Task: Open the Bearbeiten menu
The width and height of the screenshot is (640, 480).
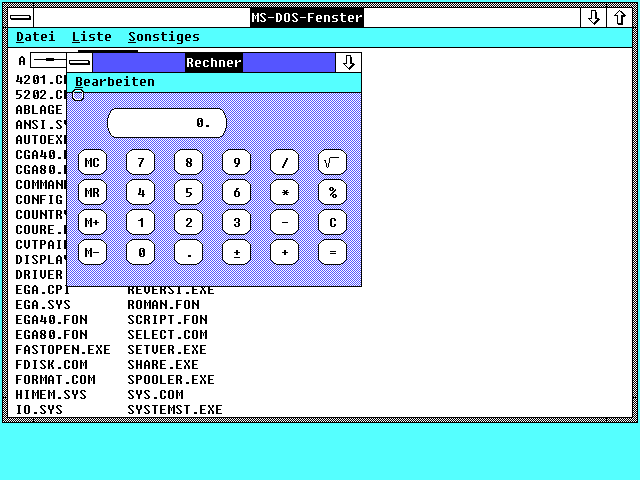Action: [115, 82]
